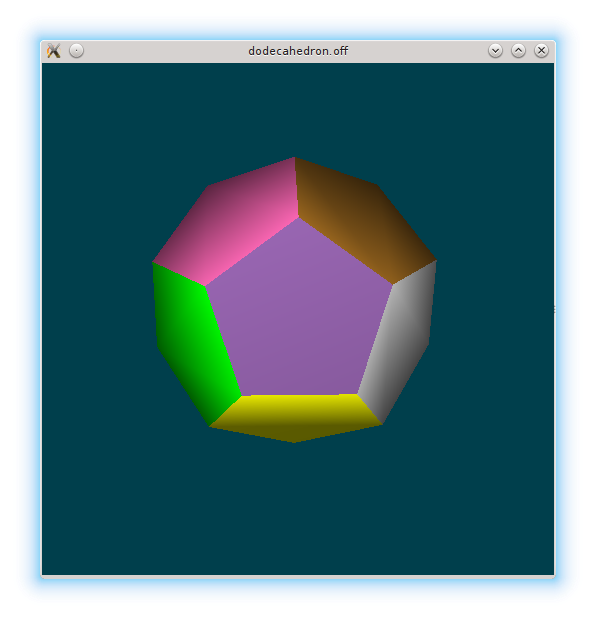Screen dimensions: 596x619
Task: Click the dodecahedron.off title text
Action: point(298,51)
